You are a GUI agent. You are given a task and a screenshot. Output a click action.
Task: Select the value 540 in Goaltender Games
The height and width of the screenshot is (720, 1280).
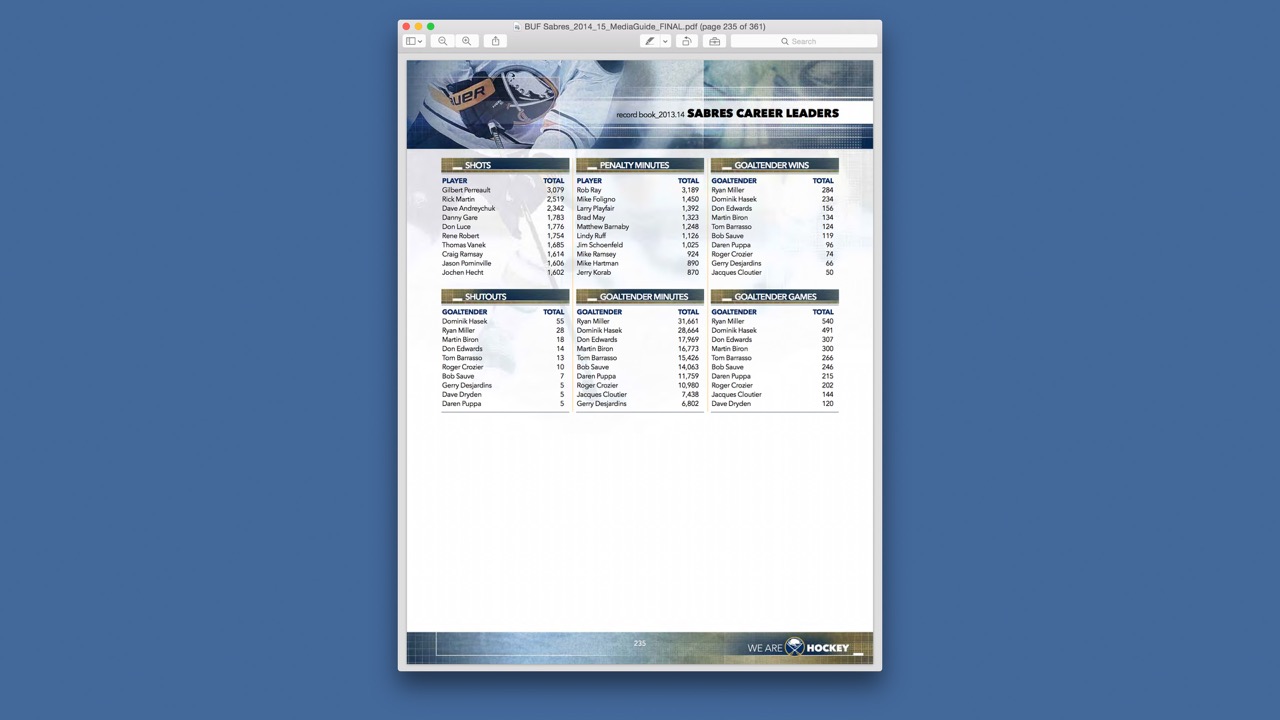pos(827,321)
